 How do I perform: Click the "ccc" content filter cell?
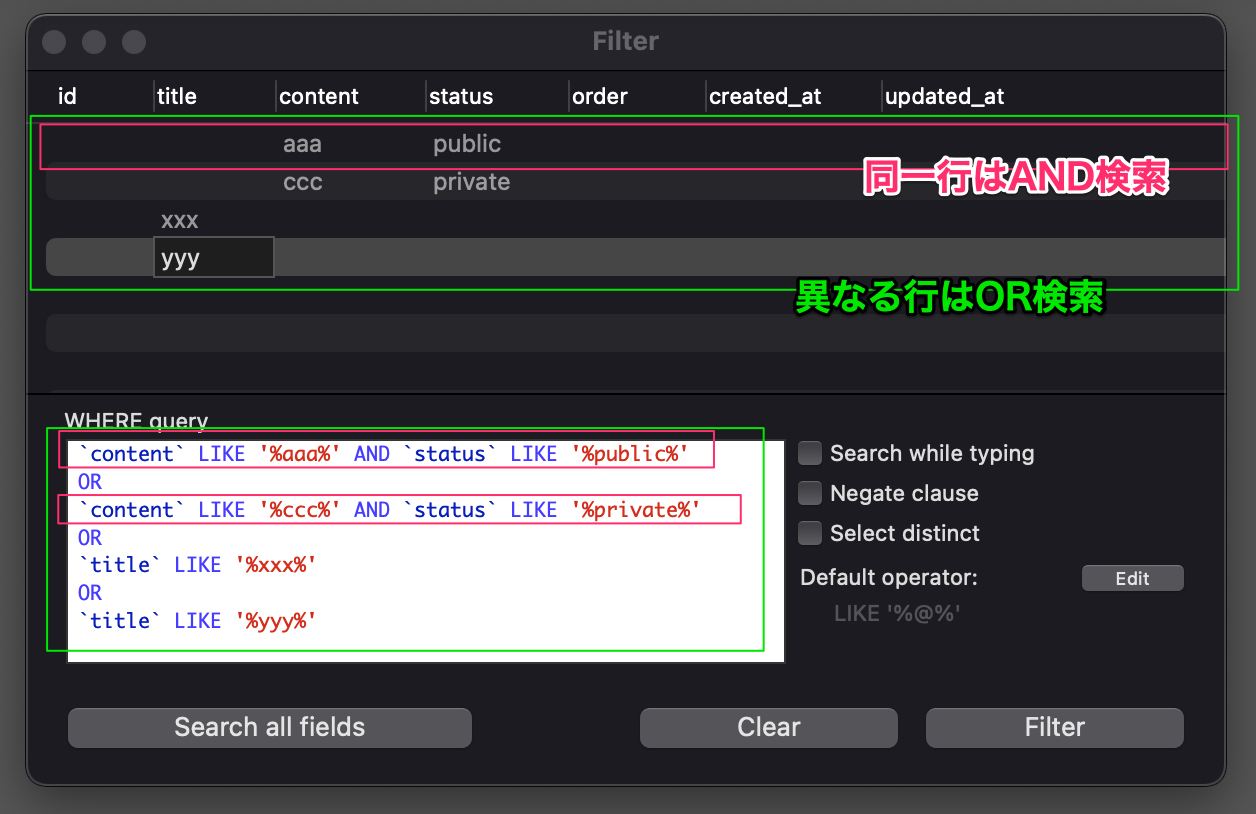click(x=303, y=182)
